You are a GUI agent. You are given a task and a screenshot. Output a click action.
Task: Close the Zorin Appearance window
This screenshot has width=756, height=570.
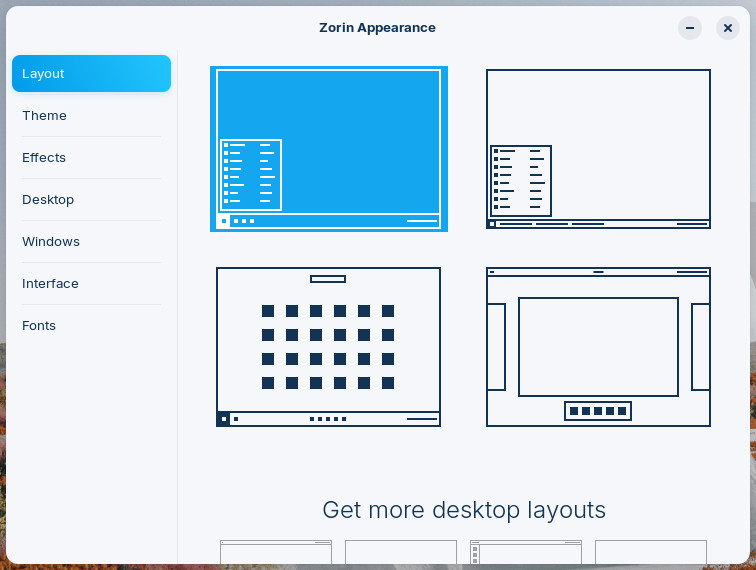(x=728, y=28)
